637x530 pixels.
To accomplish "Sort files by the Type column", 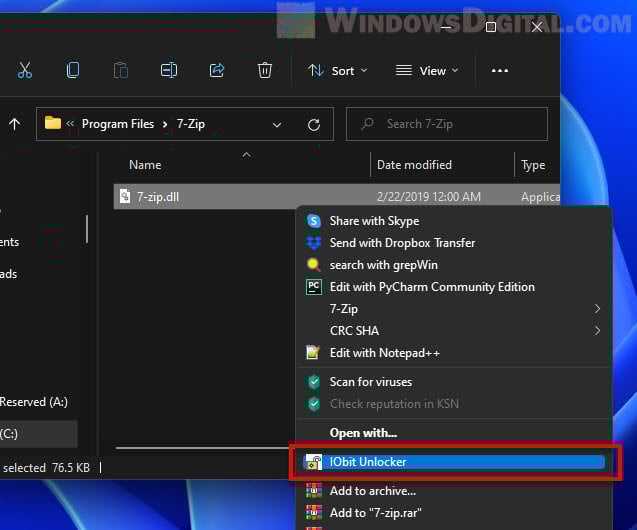I will tap(533, 165).
